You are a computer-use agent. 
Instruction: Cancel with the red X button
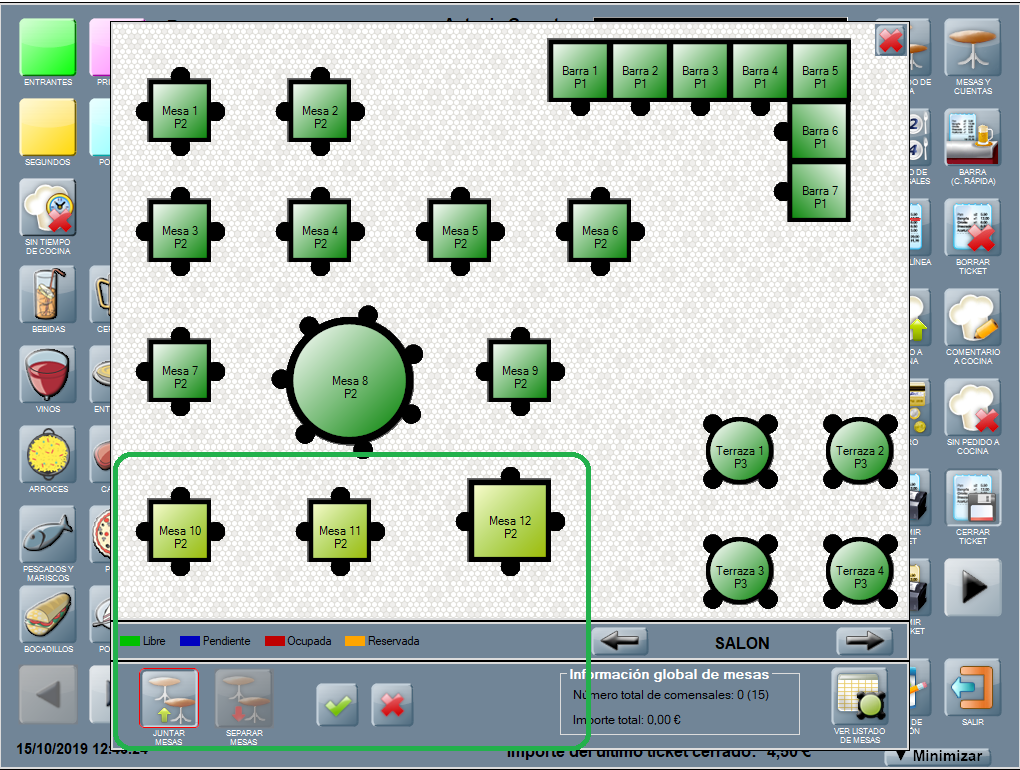click(x=392, y=706)
